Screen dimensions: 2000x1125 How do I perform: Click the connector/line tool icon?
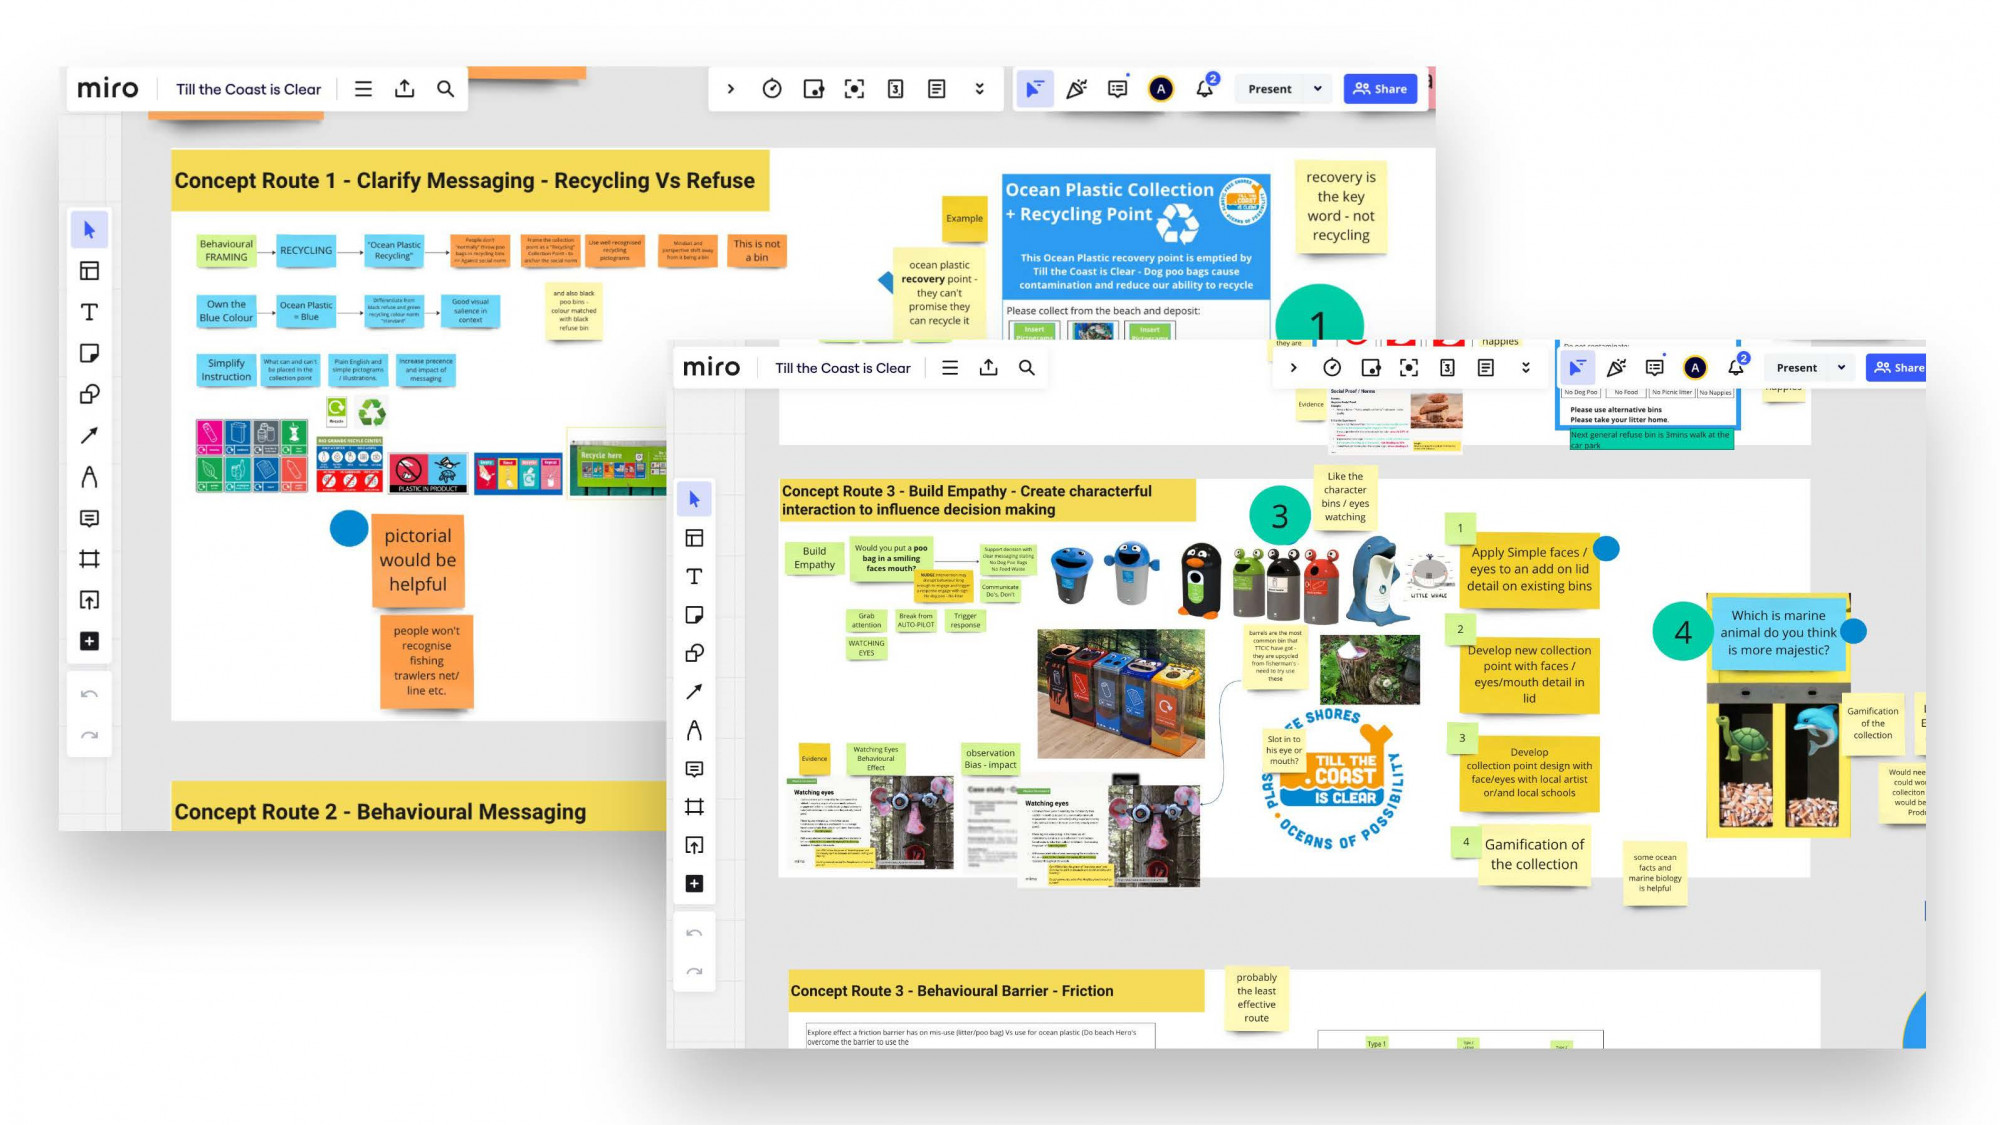88,435
